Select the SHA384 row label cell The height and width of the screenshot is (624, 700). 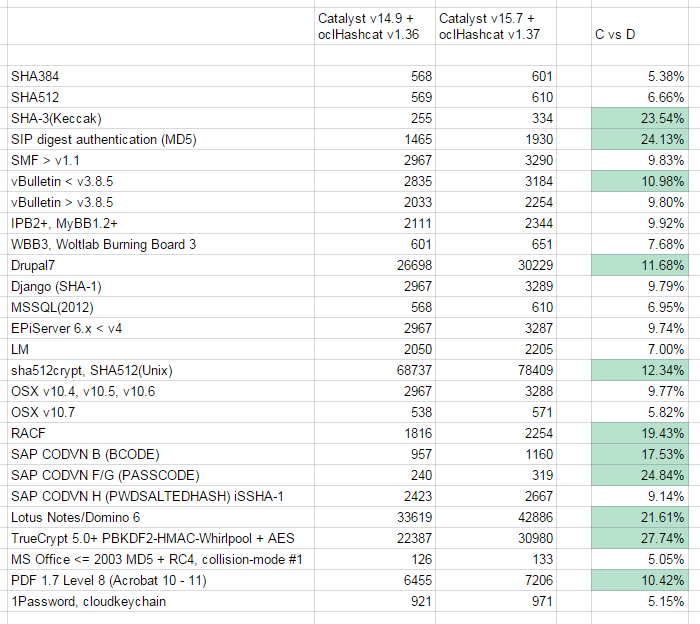point(161,76)
